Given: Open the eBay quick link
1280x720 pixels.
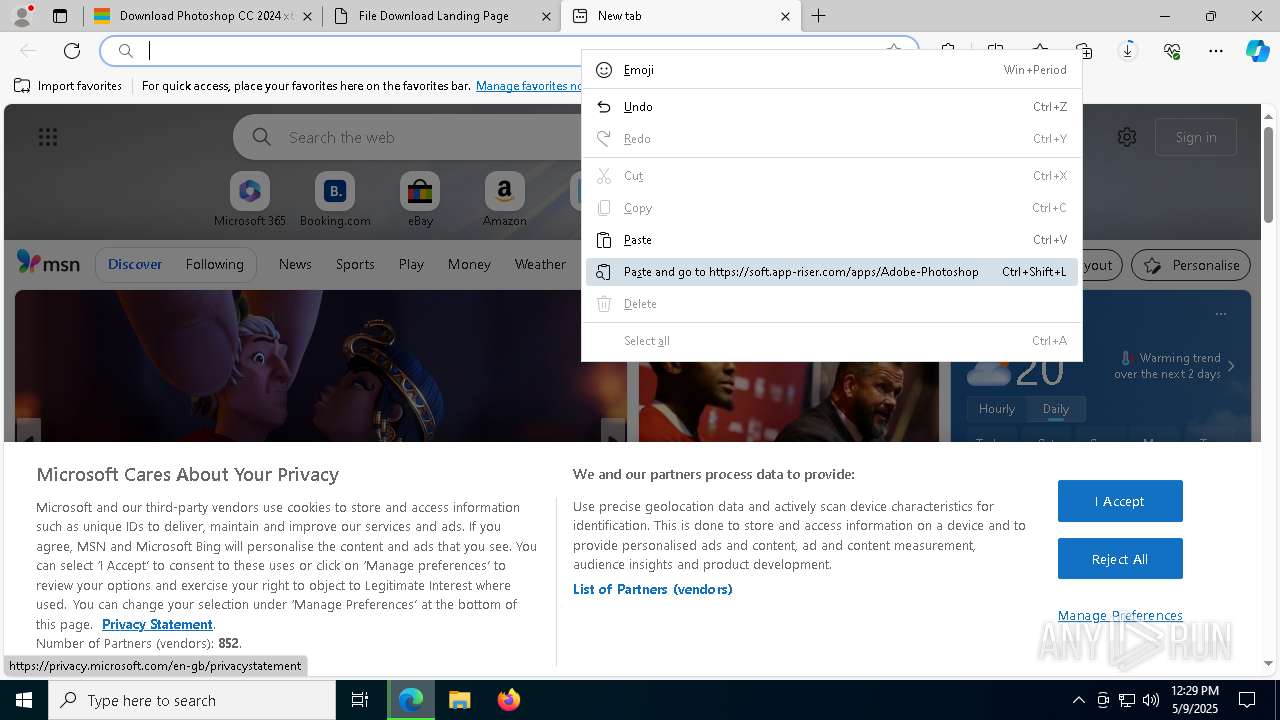Looking at the screenshot, I should pos(420,199).
